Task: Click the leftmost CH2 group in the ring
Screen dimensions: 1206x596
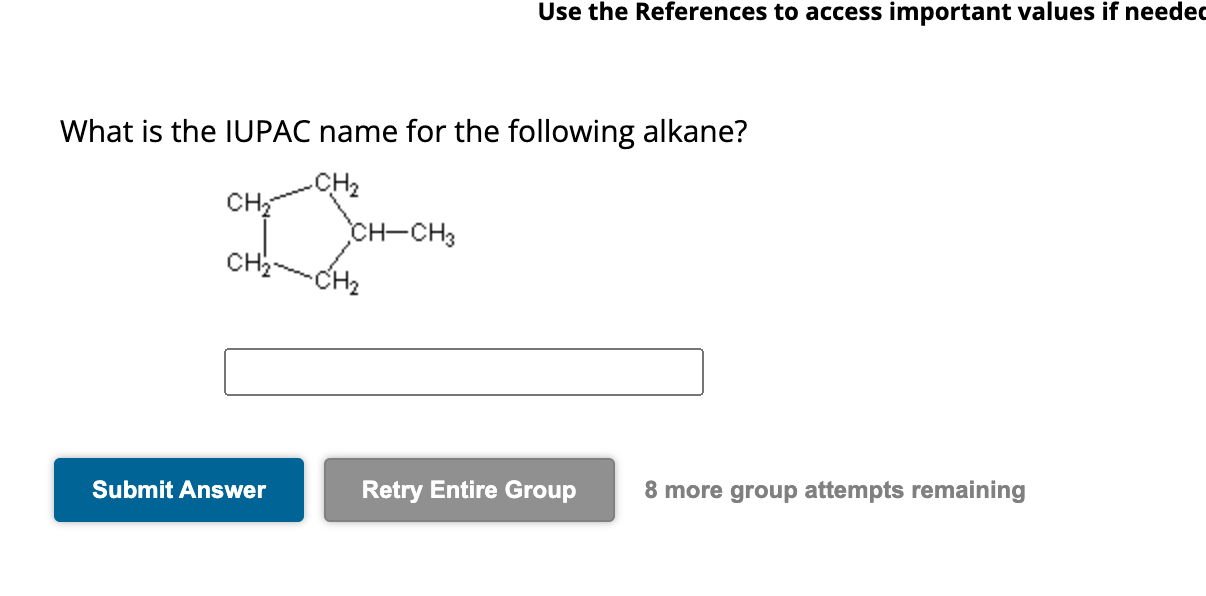Action: (246, 203)
